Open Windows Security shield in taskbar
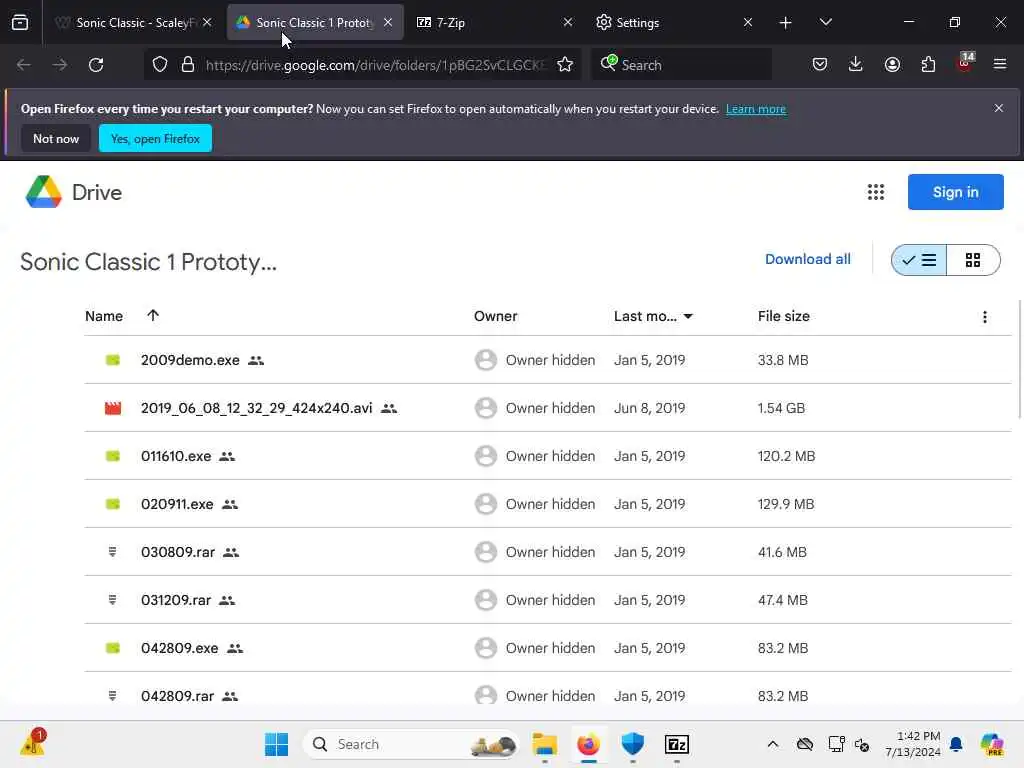This screenshot has width=1024, height=768. click(x=632, y=744)
